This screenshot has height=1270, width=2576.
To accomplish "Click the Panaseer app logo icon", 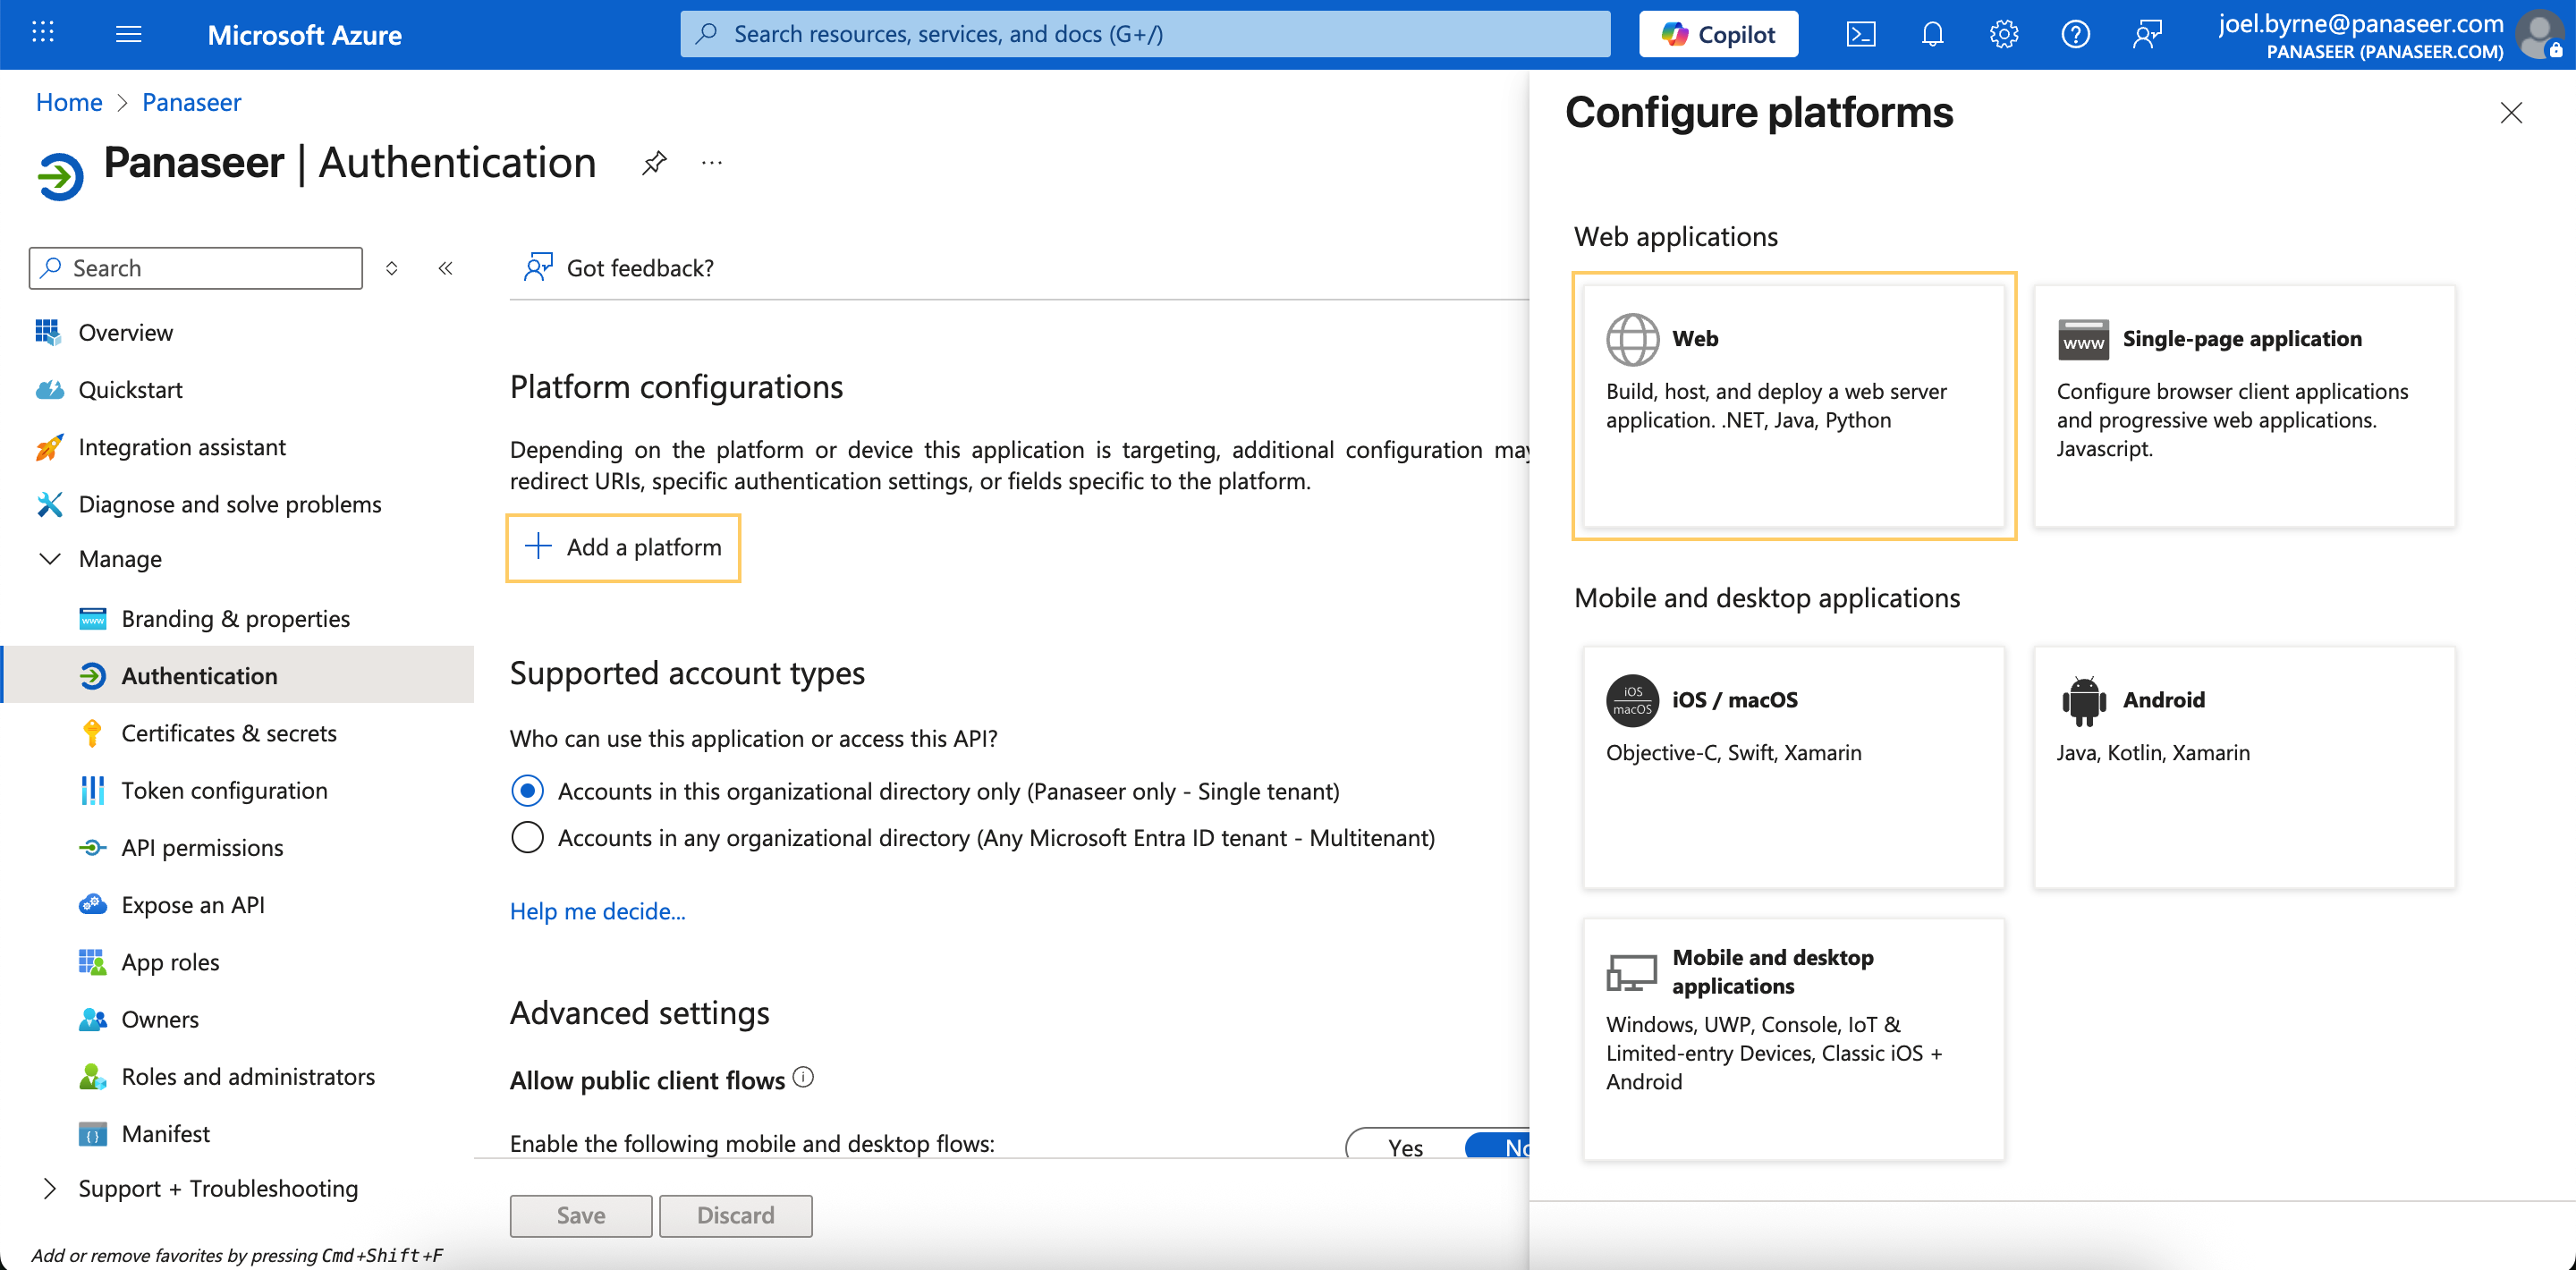I will coord(60,176).
